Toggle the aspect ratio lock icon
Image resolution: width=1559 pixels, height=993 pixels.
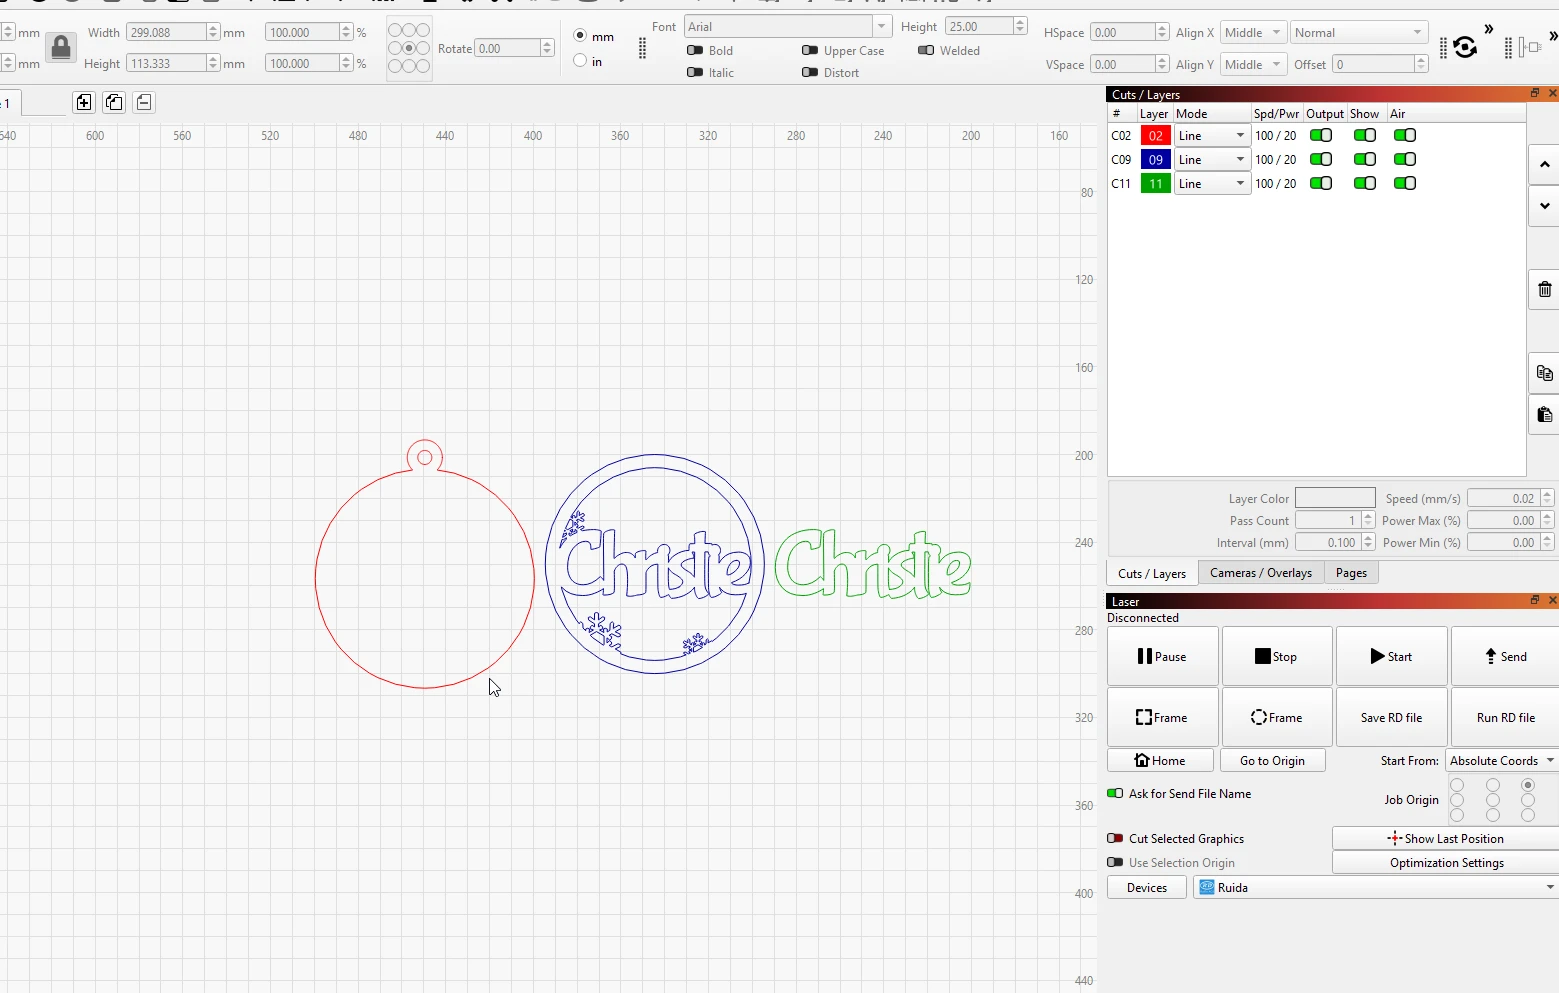click(61, 47)
